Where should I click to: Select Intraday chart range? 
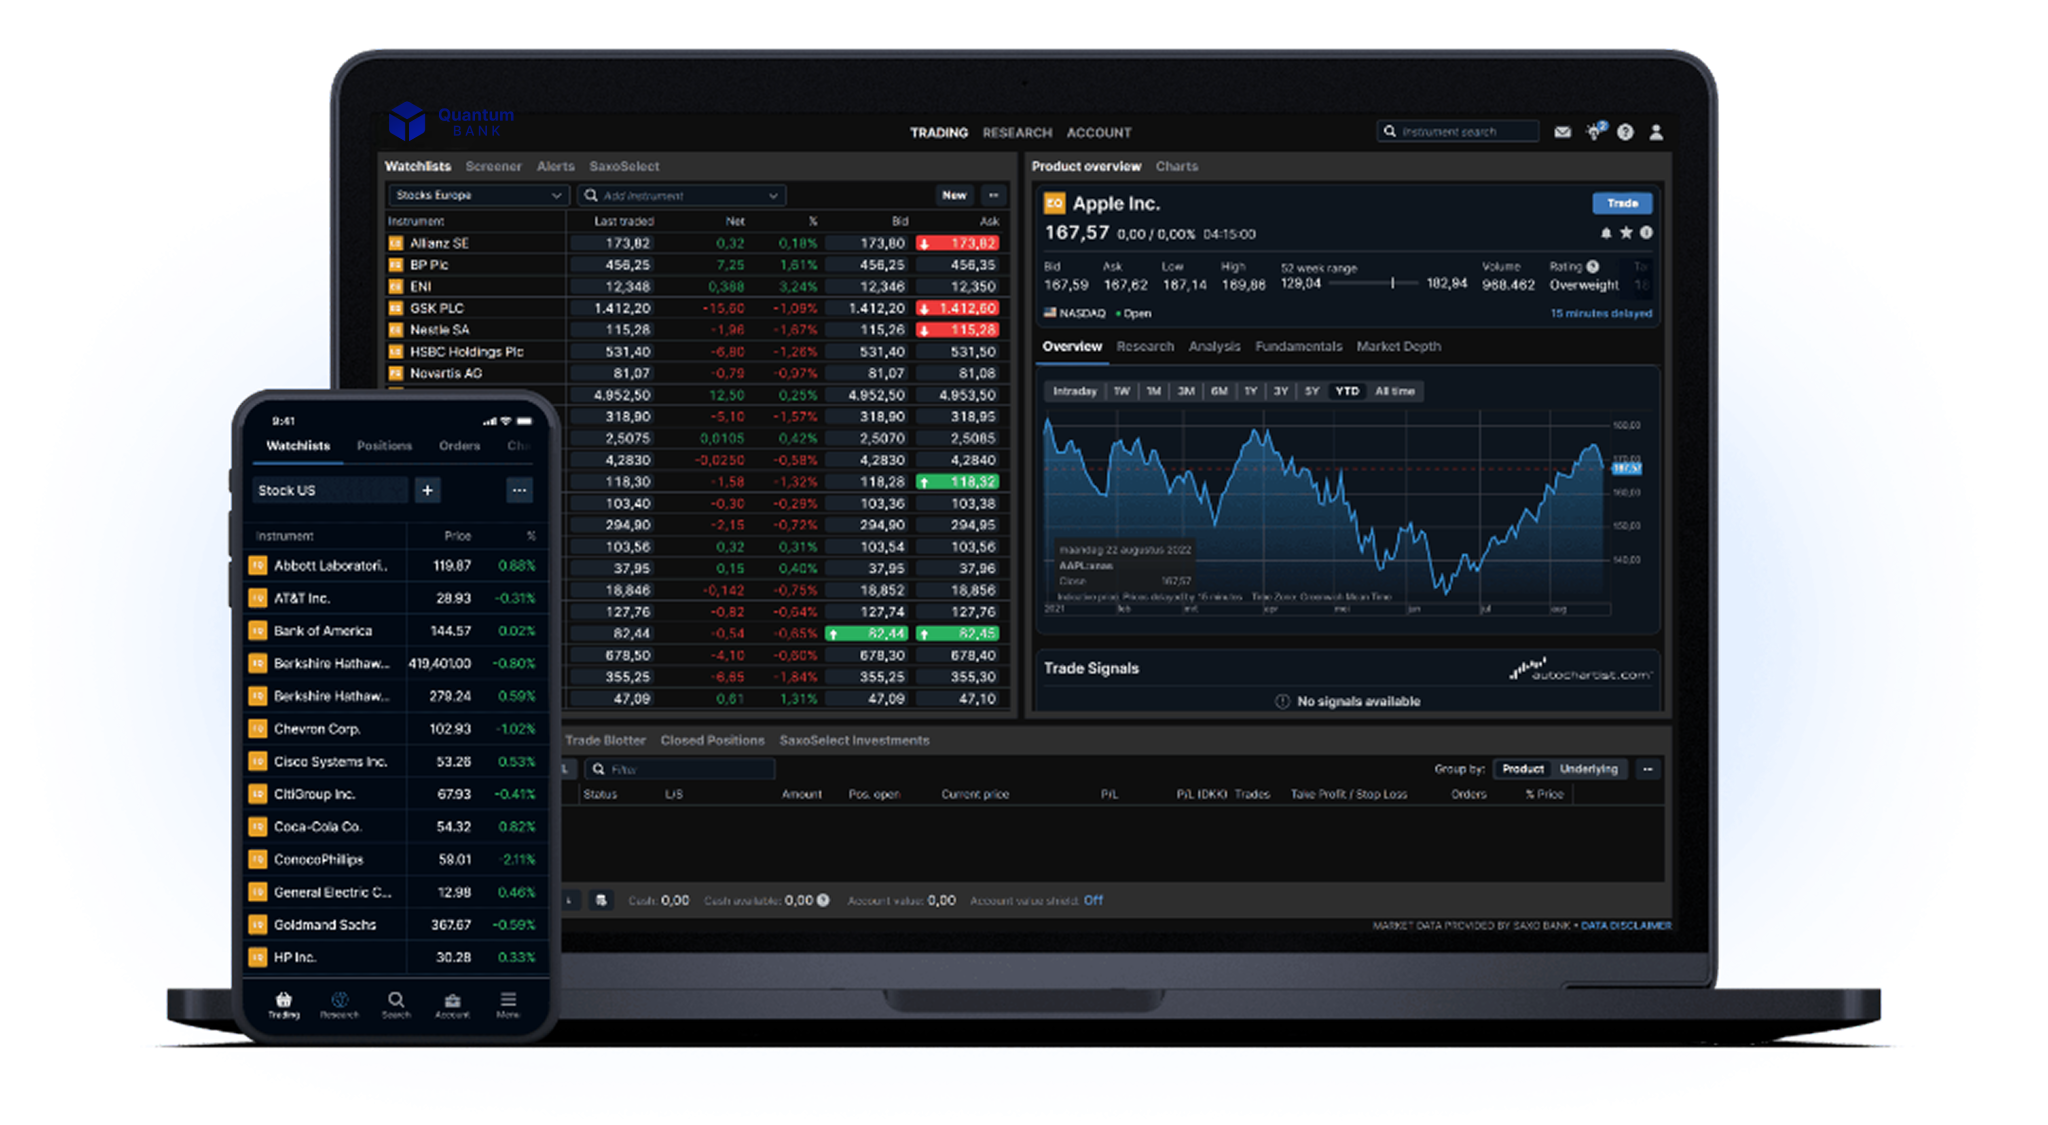pyautogui.click(x=1075, y=391)
